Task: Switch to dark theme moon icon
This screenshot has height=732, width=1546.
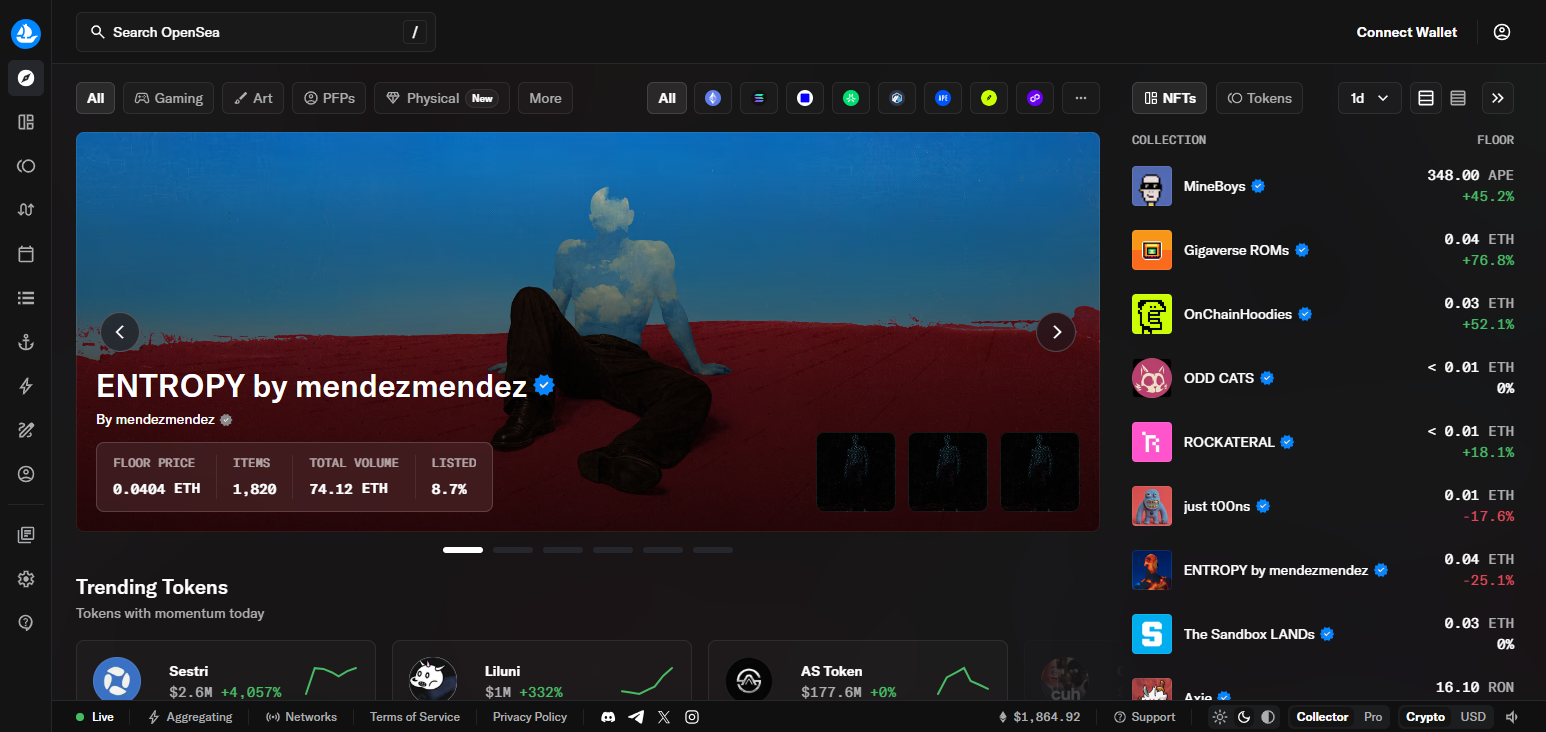Action: (1244, 717)
